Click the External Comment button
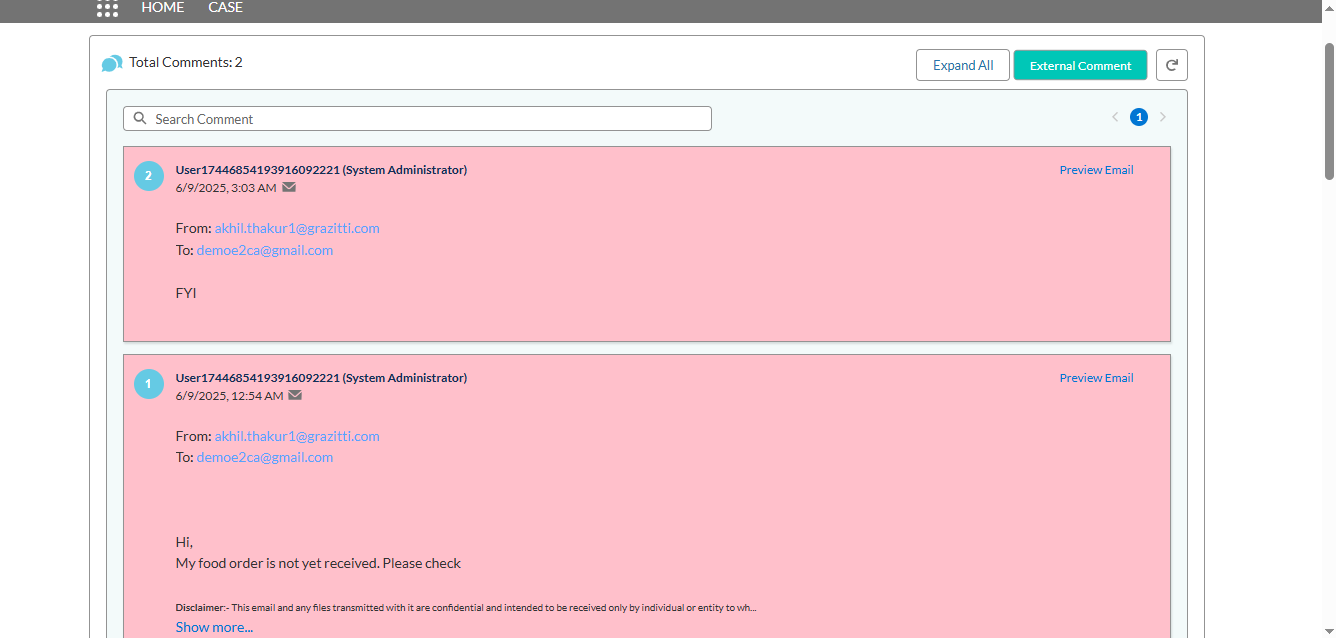 1080,65
